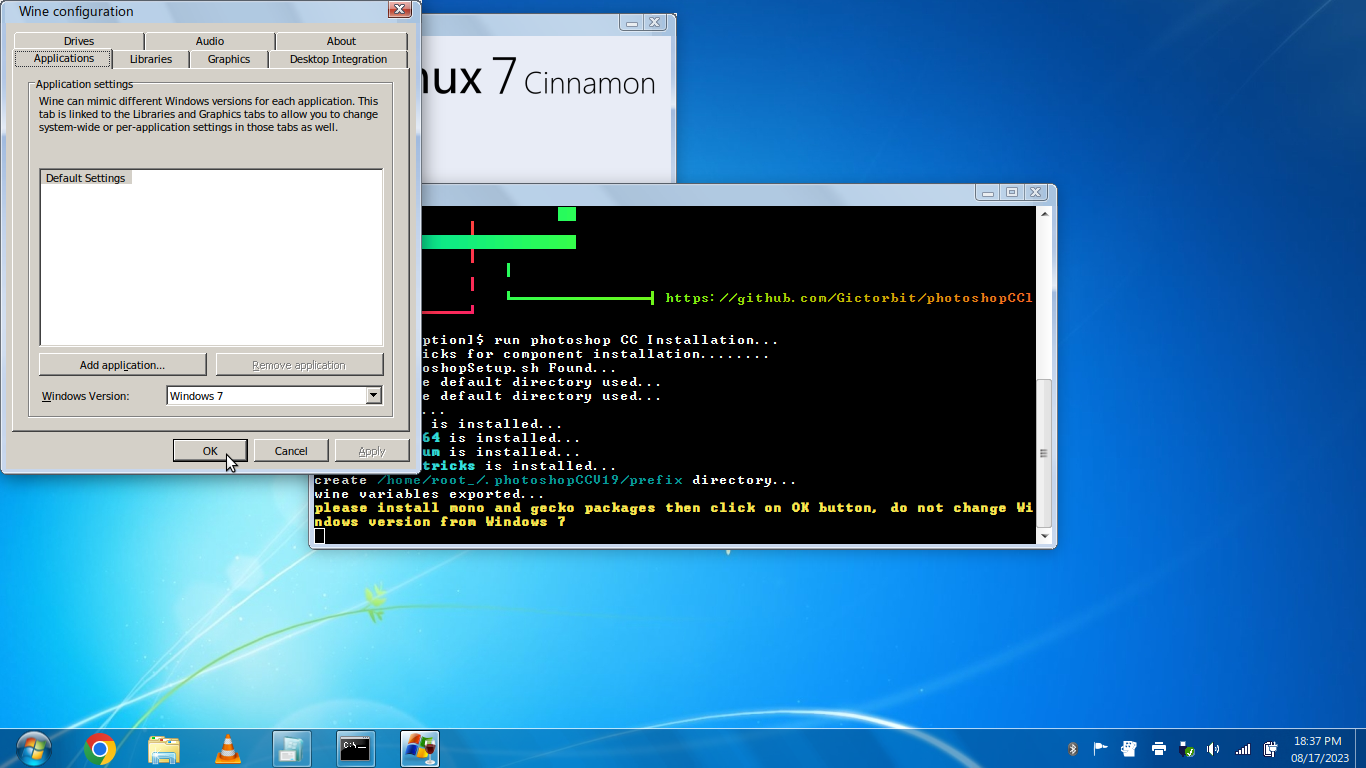Image resolution: width=1366 pixels, height=768 pixels.
Task: Switch to the Drives tab
Action: 79,41
